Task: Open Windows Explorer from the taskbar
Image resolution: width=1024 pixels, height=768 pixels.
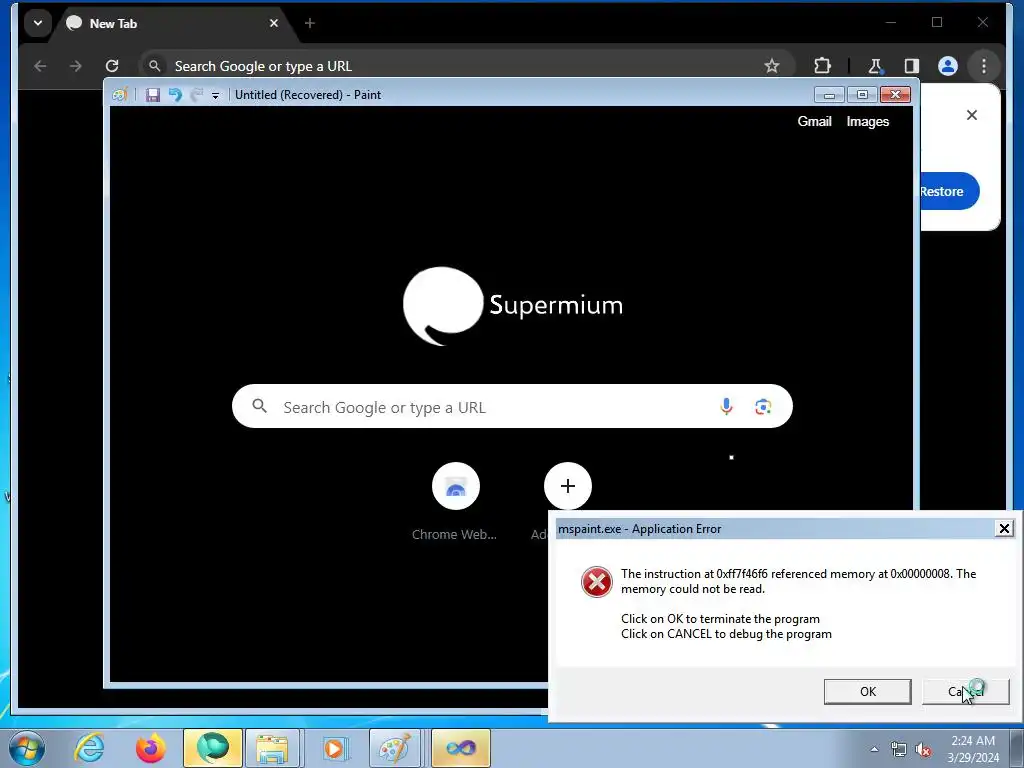Action: 272,748
